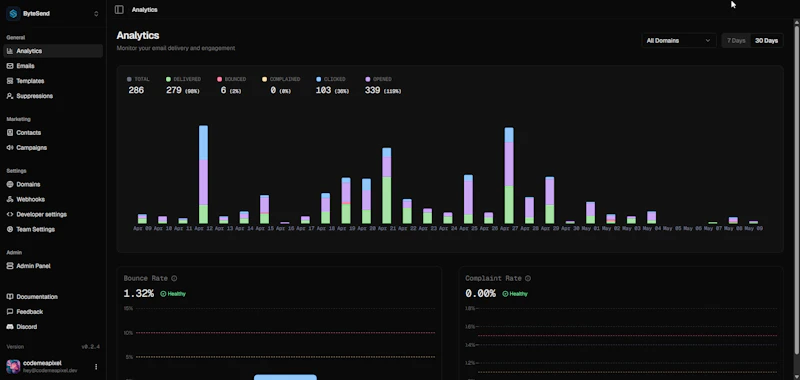The image size is (800, 380).
Task: Click the Developer settings code icon
Action: pos(10,215)
